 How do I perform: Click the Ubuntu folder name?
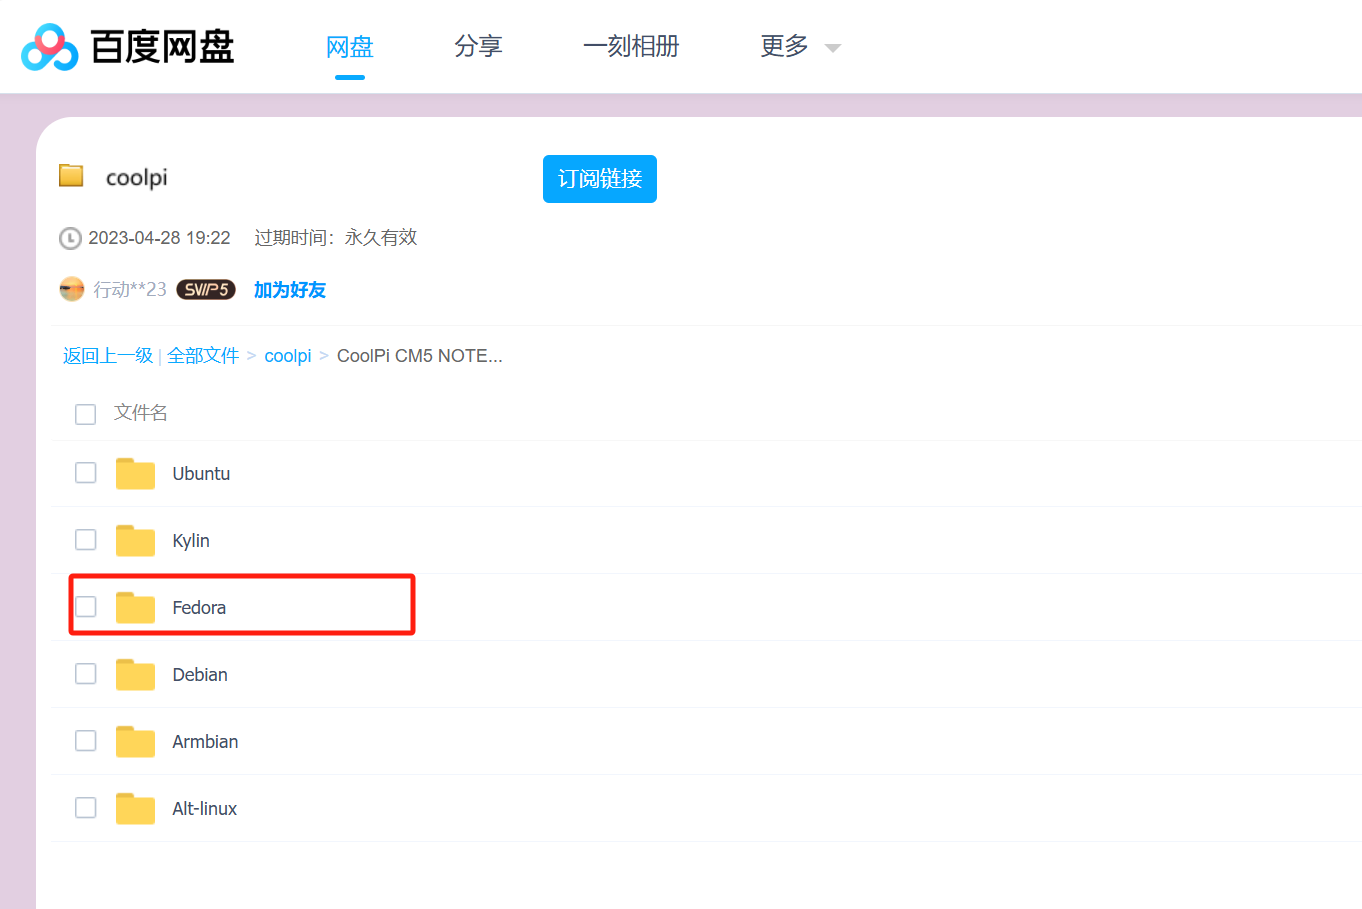(201, 474)
